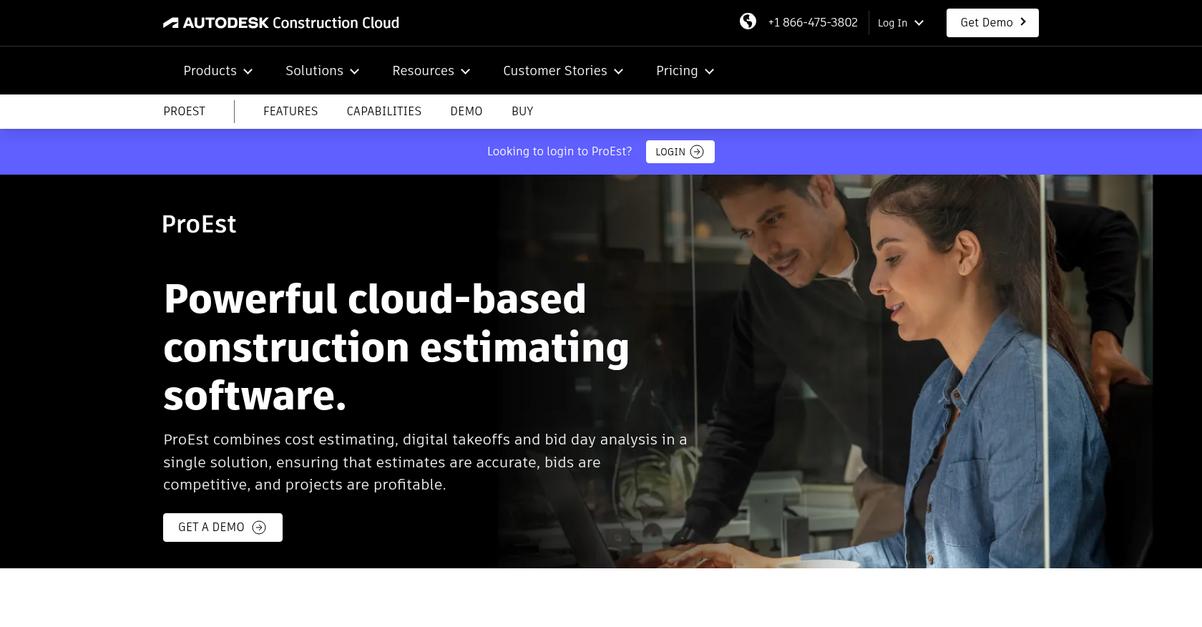The image size is (1202, 627).
Task: Click 'Looking to login to ProEst?' text
Action: pos(559,152)
